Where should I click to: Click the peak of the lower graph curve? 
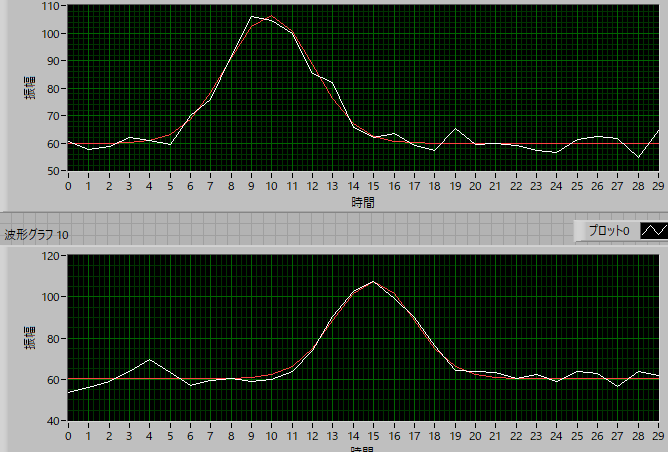373,281
